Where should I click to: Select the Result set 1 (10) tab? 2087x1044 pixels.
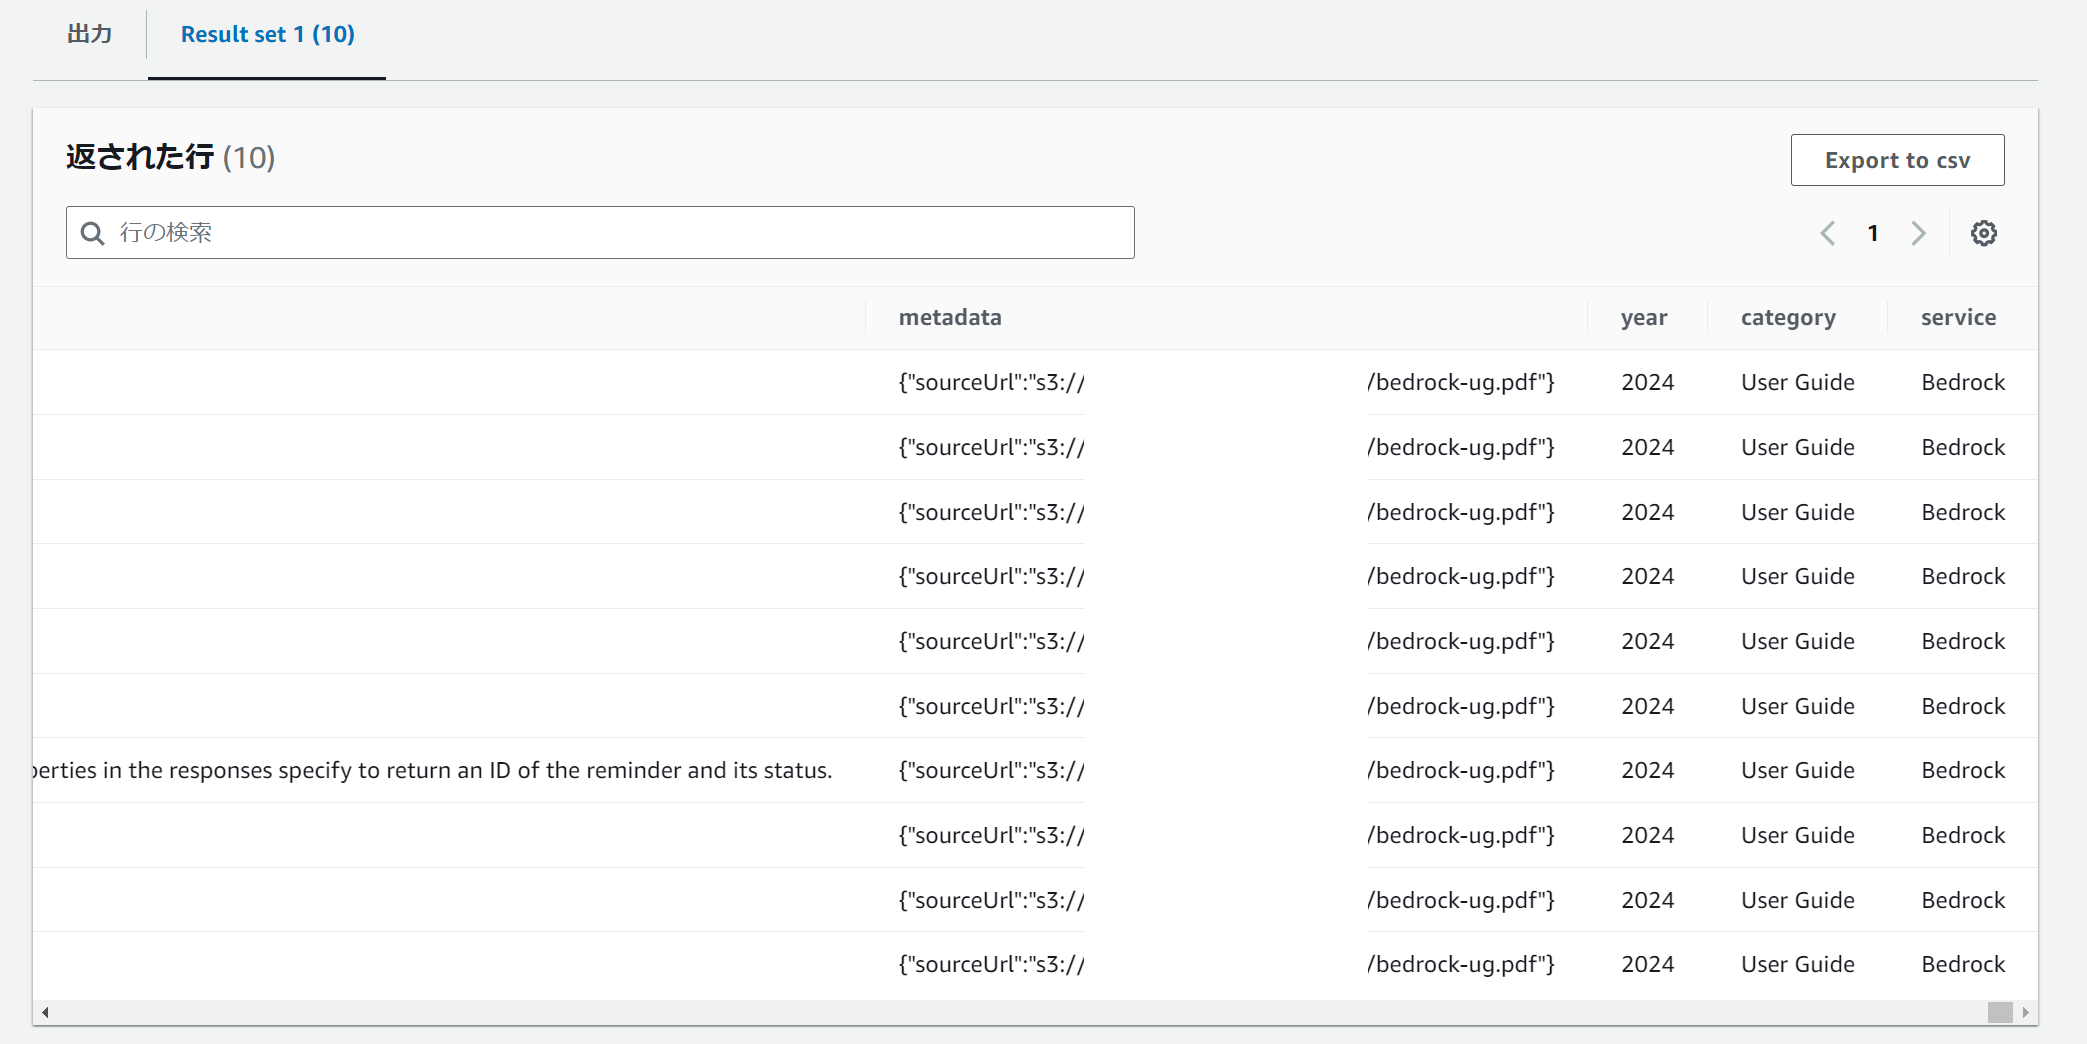[x=266, y=33]
